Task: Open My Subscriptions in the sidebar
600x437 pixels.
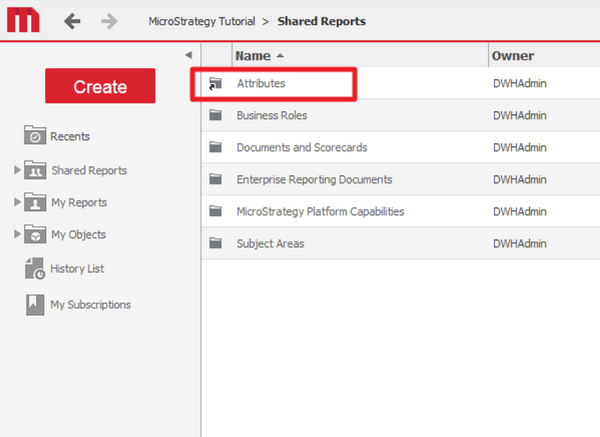Action: pyautogui.click(x=91, y=305)
